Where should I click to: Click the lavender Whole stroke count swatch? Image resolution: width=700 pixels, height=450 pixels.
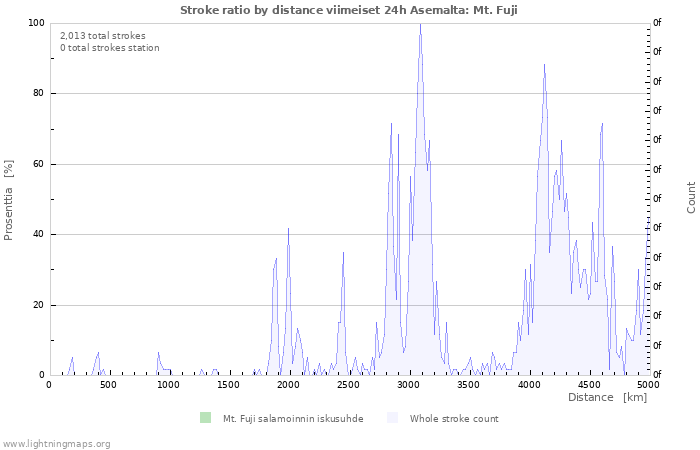[x=392, y=418]
